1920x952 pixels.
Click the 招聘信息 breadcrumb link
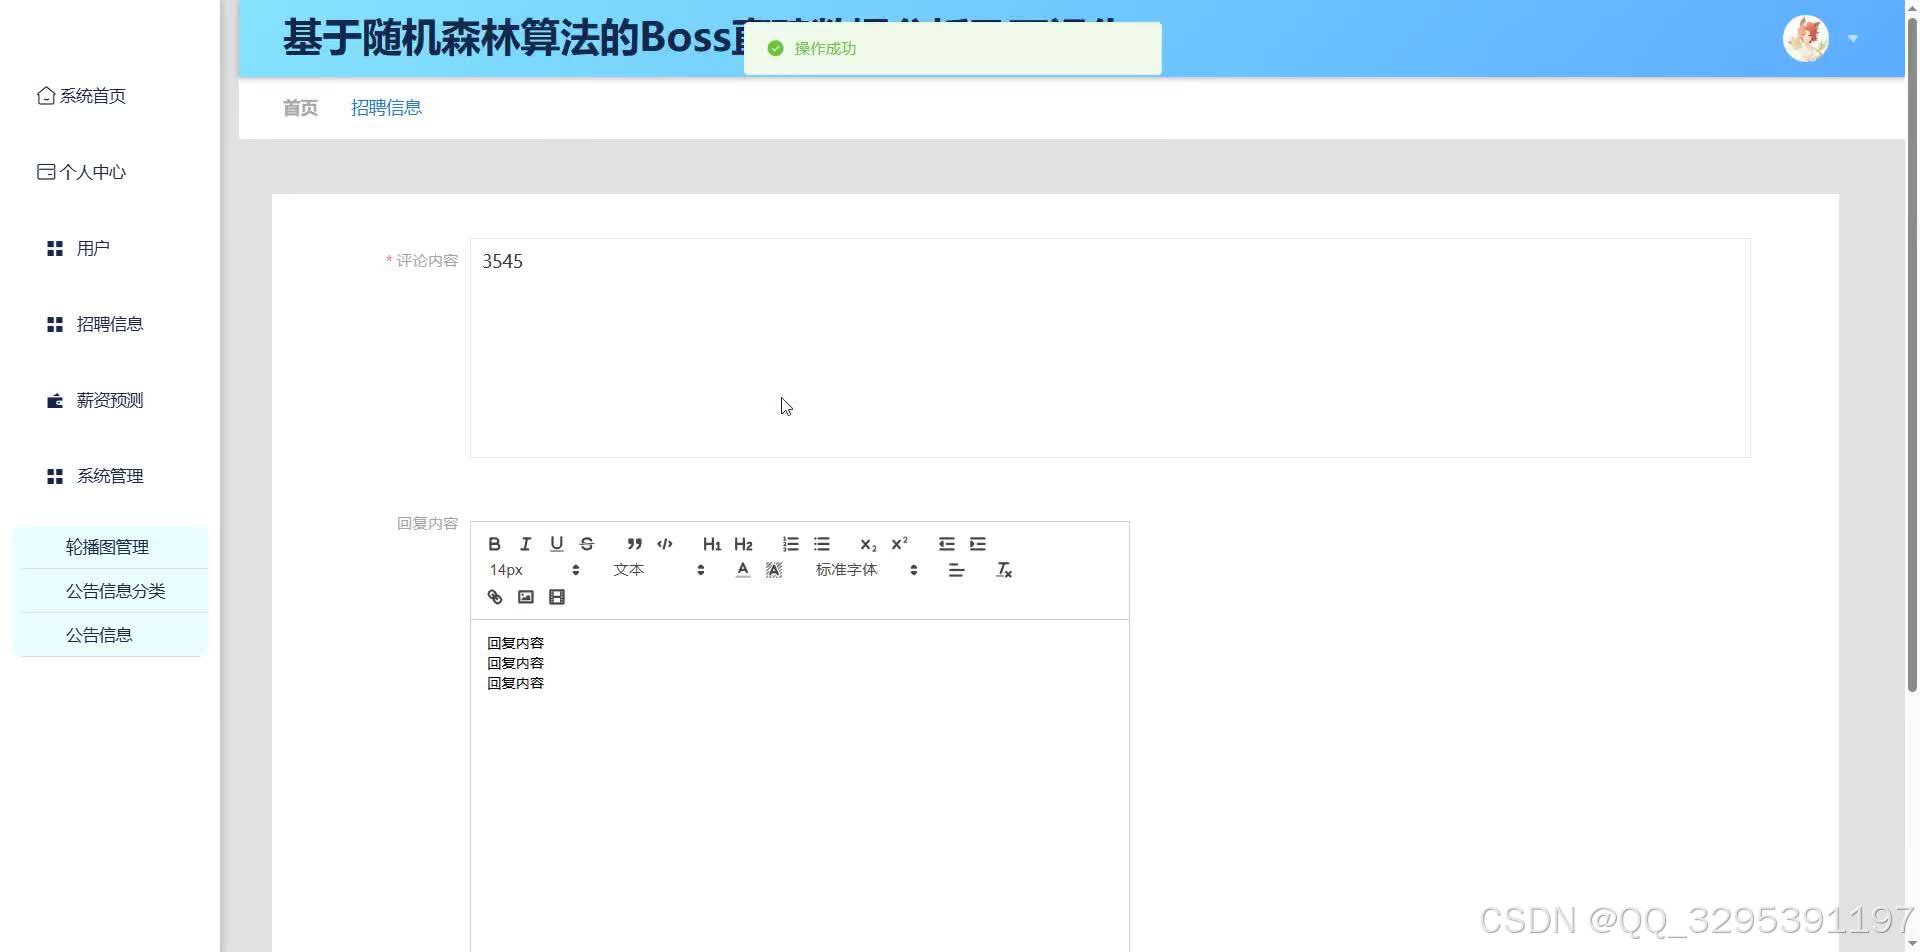pos(386,108)
